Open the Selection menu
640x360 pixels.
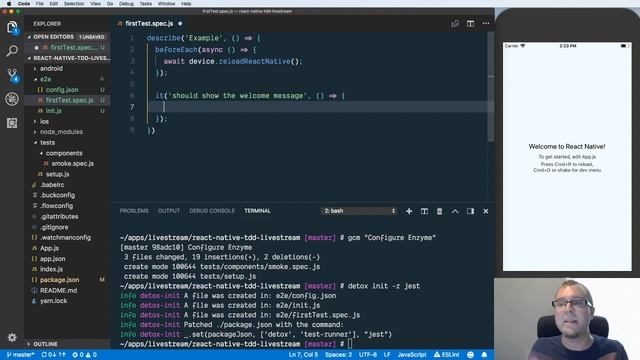74,4
